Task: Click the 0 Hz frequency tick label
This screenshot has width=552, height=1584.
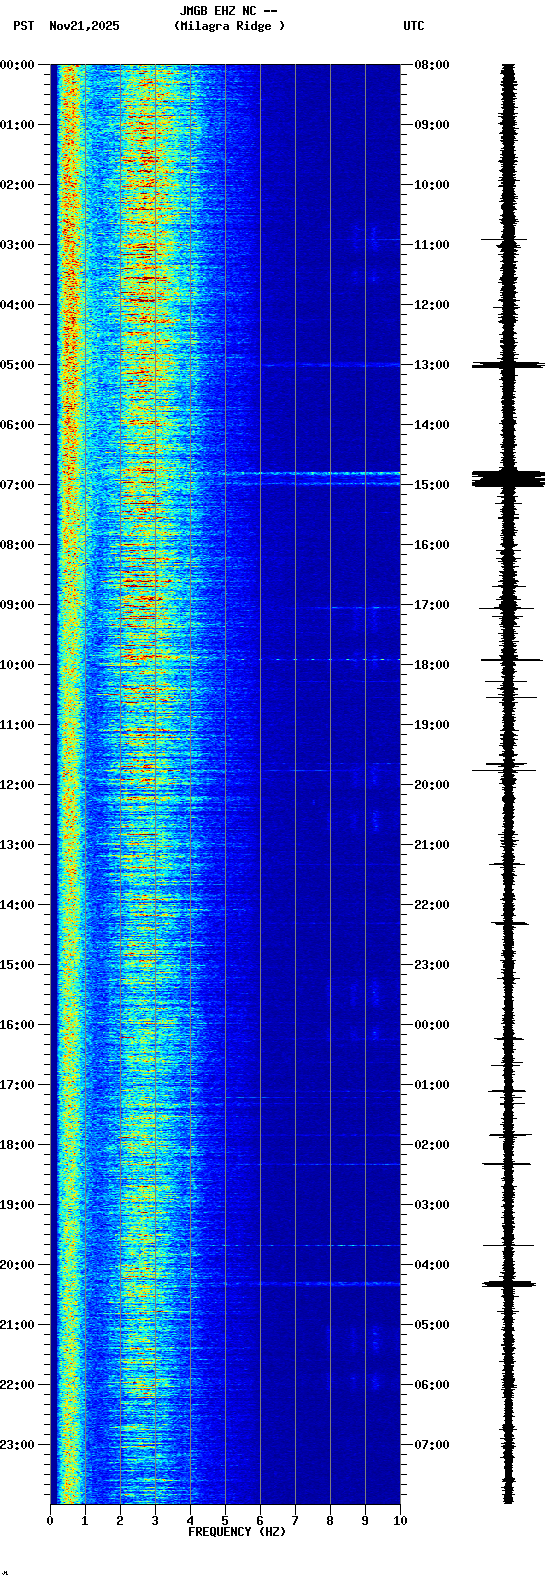Action: [50, 1521]
